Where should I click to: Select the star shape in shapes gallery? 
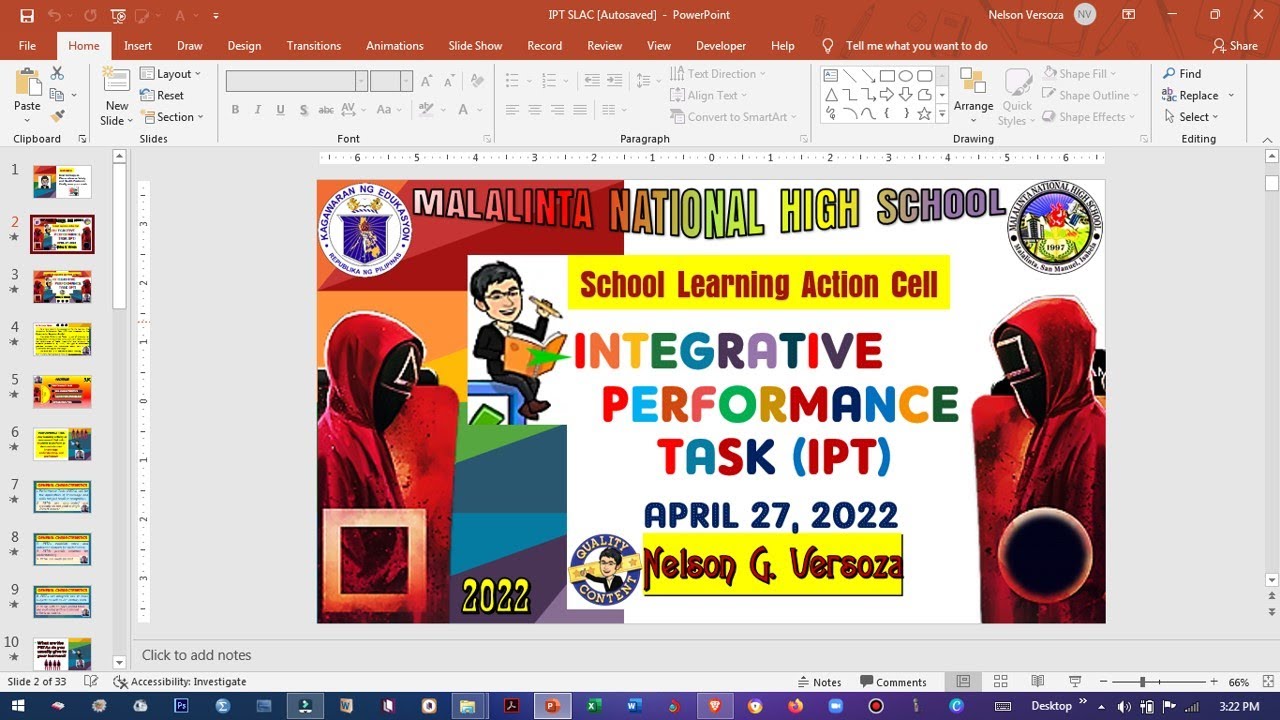point(924,114)
